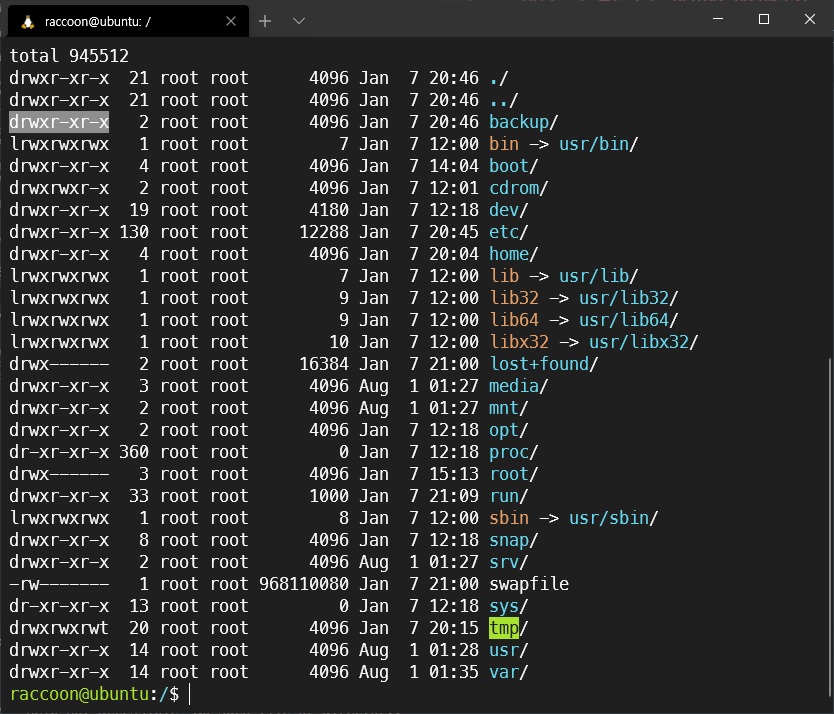The width and height of the screenshot is (834, 714).
Task: Close the raccoon@ubuntu tab
Action: pyautogui.click(x=231, y=21)
